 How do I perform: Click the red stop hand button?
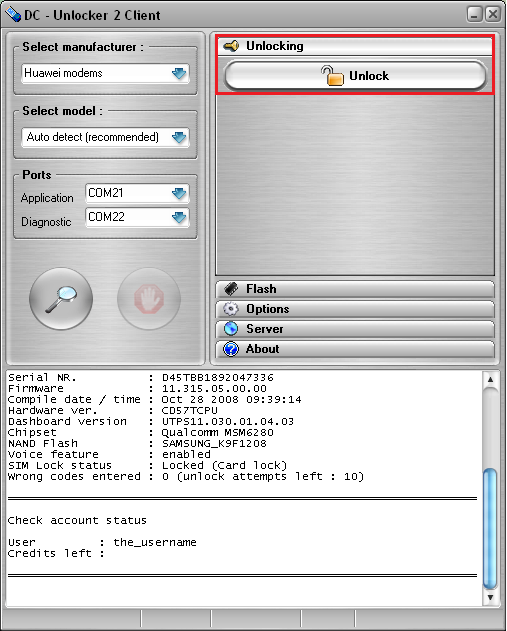(149, 299)
